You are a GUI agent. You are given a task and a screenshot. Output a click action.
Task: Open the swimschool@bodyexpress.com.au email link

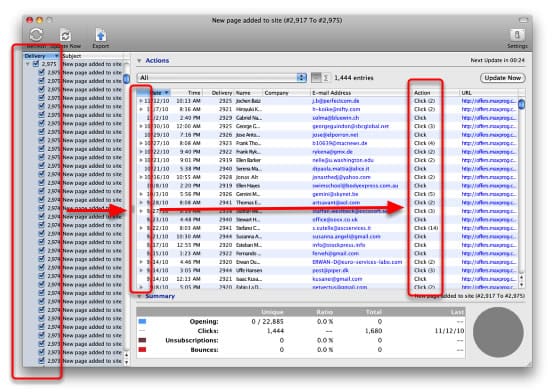(x=355, y=186)
